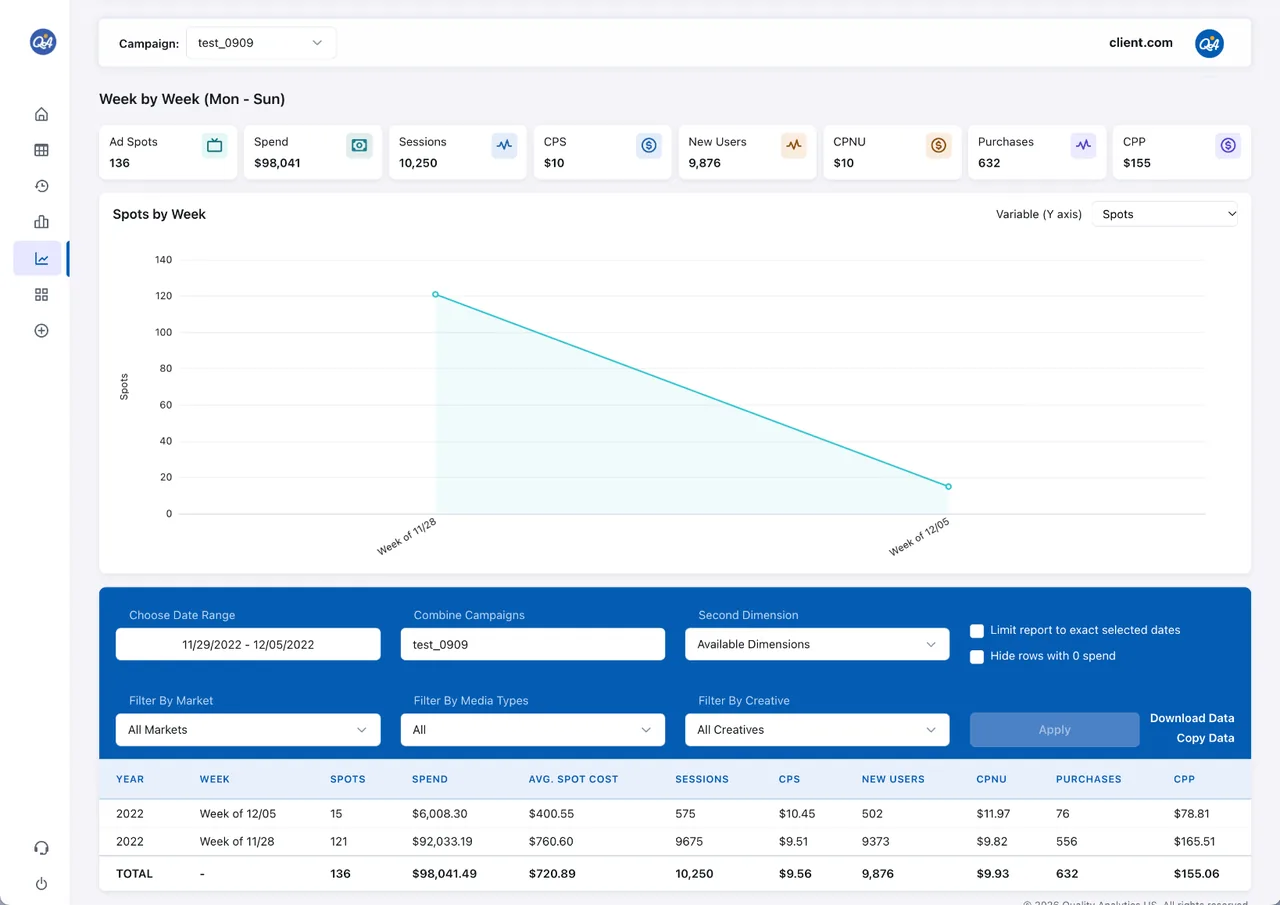Open the grid dashboard sidebar icon
1280x905 pixels.
pyautogui.click(x=41, y=295)
